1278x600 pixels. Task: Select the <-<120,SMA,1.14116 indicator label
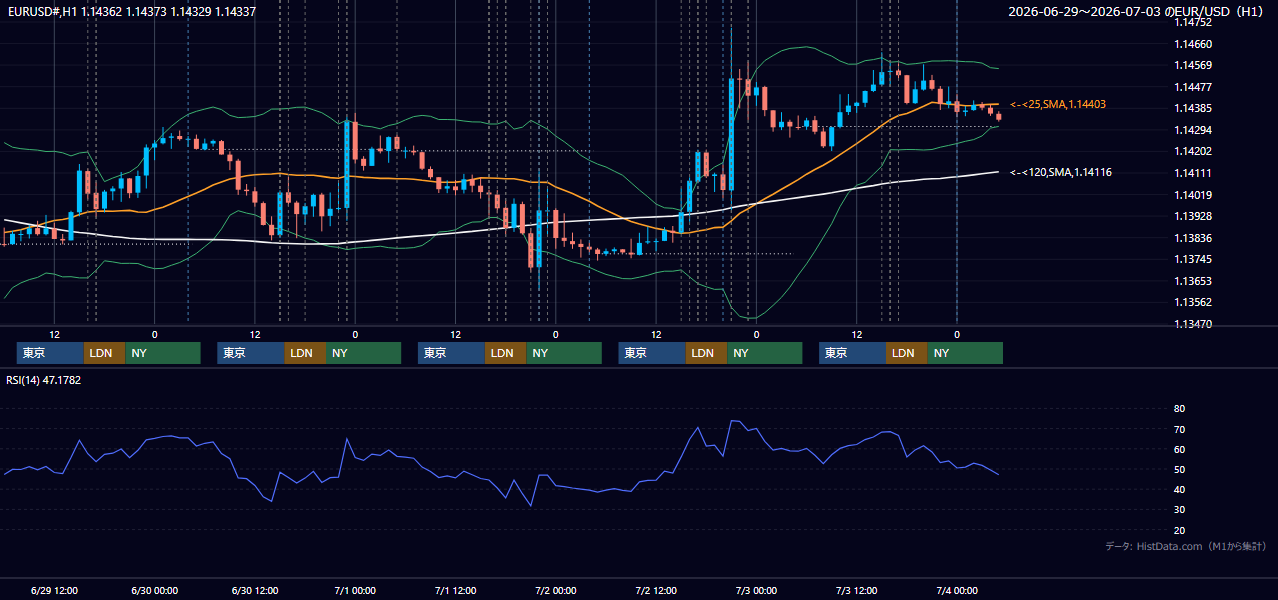click(x=1061, y=172)
